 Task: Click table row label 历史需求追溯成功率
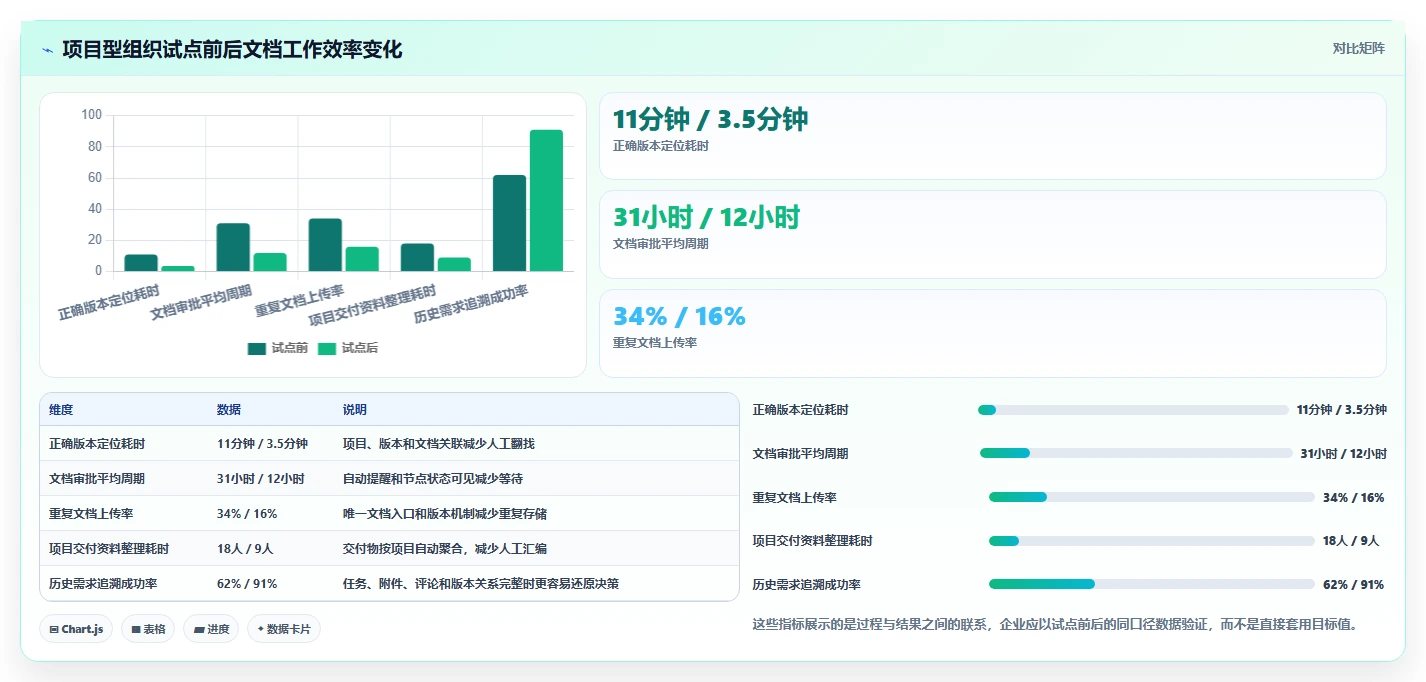pyautogui.click(x=103, y=584)
